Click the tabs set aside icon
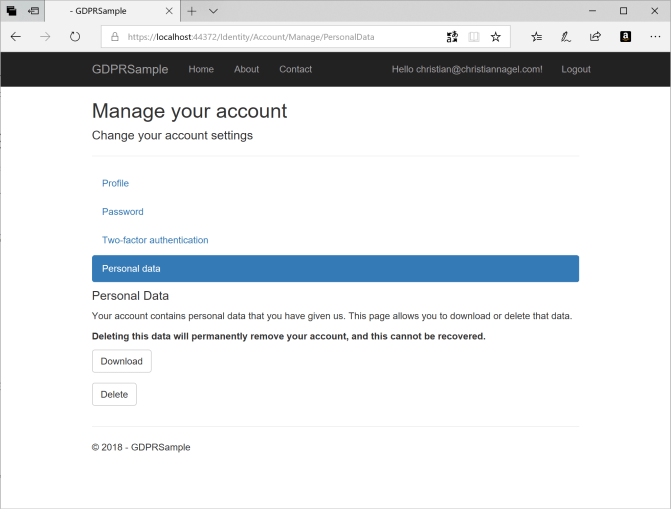Screen dimensions: 671x509 point(12,11)
